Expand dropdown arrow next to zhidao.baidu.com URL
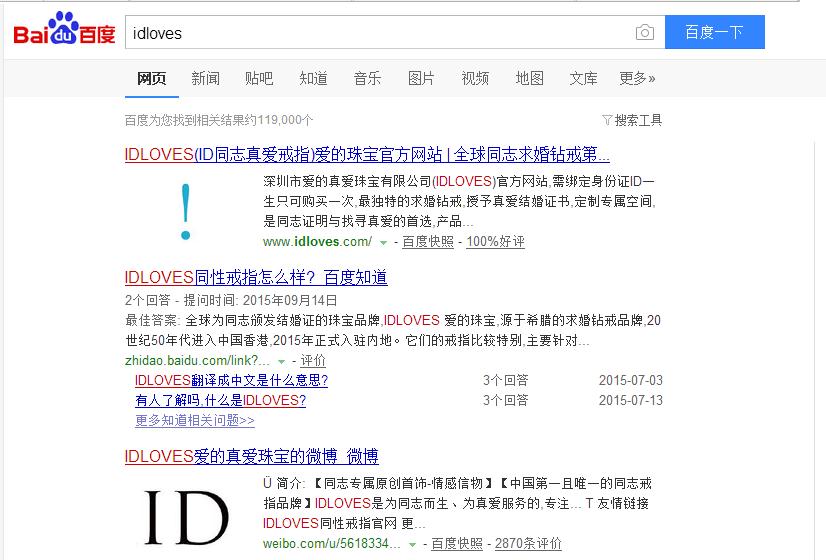 pos(281,362)
